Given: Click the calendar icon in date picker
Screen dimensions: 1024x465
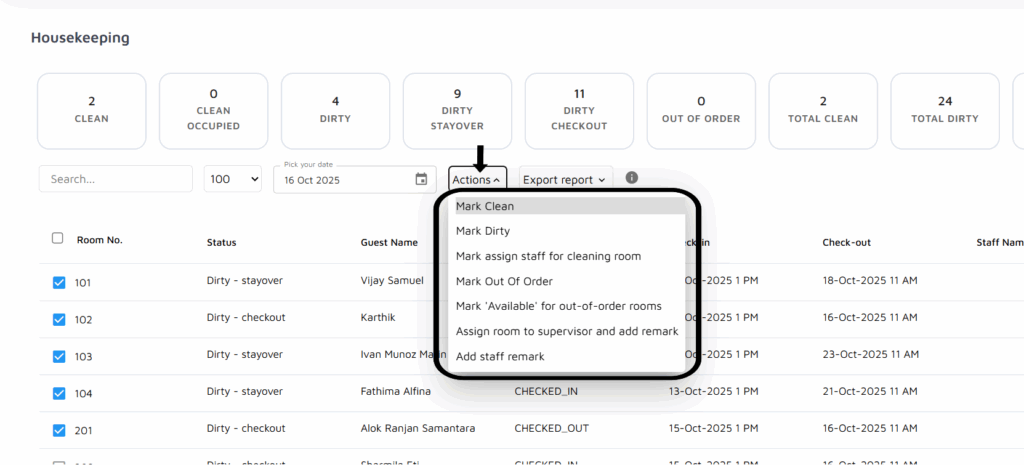Looking at the screenshot, I should 421,180.
